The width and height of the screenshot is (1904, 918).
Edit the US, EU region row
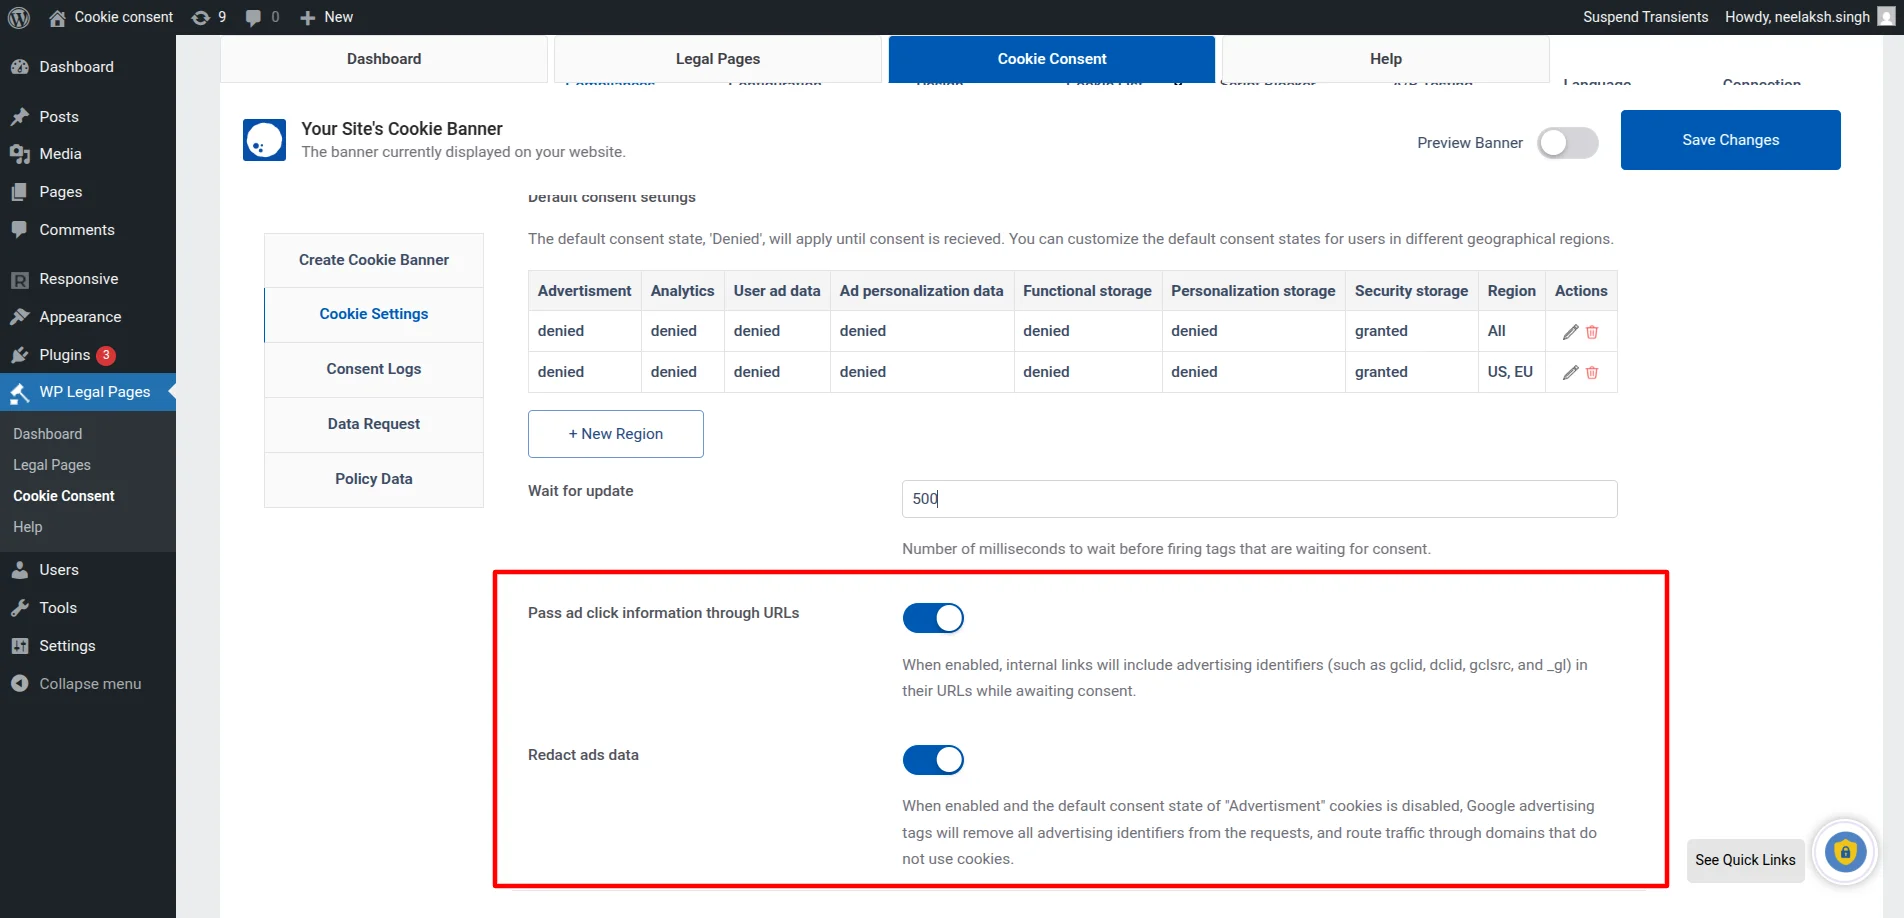point(1570,373)
